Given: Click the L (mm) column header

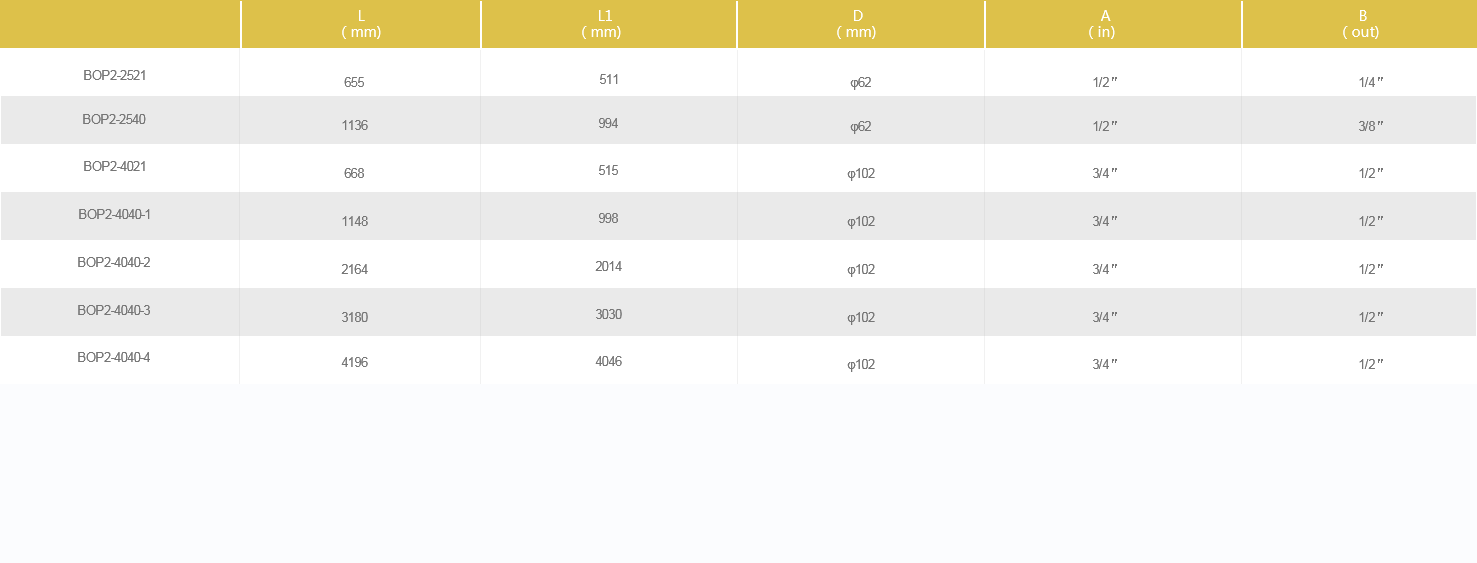Looking at the screenshot, I should click(x=361, y=24).
